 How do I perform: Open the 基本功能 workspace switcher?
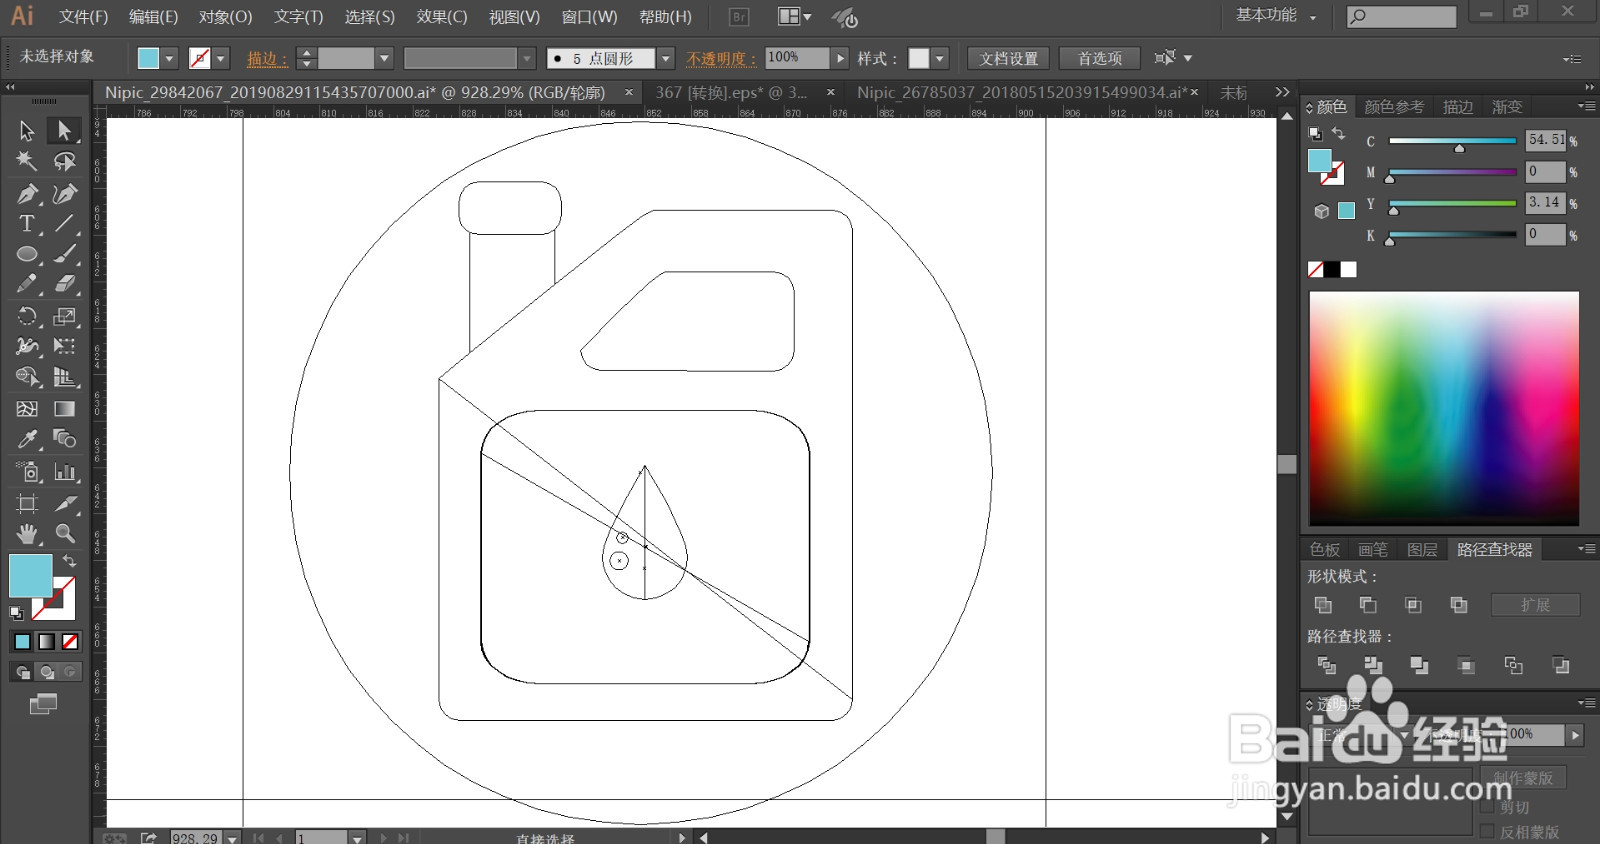[x=1276, y=16]
